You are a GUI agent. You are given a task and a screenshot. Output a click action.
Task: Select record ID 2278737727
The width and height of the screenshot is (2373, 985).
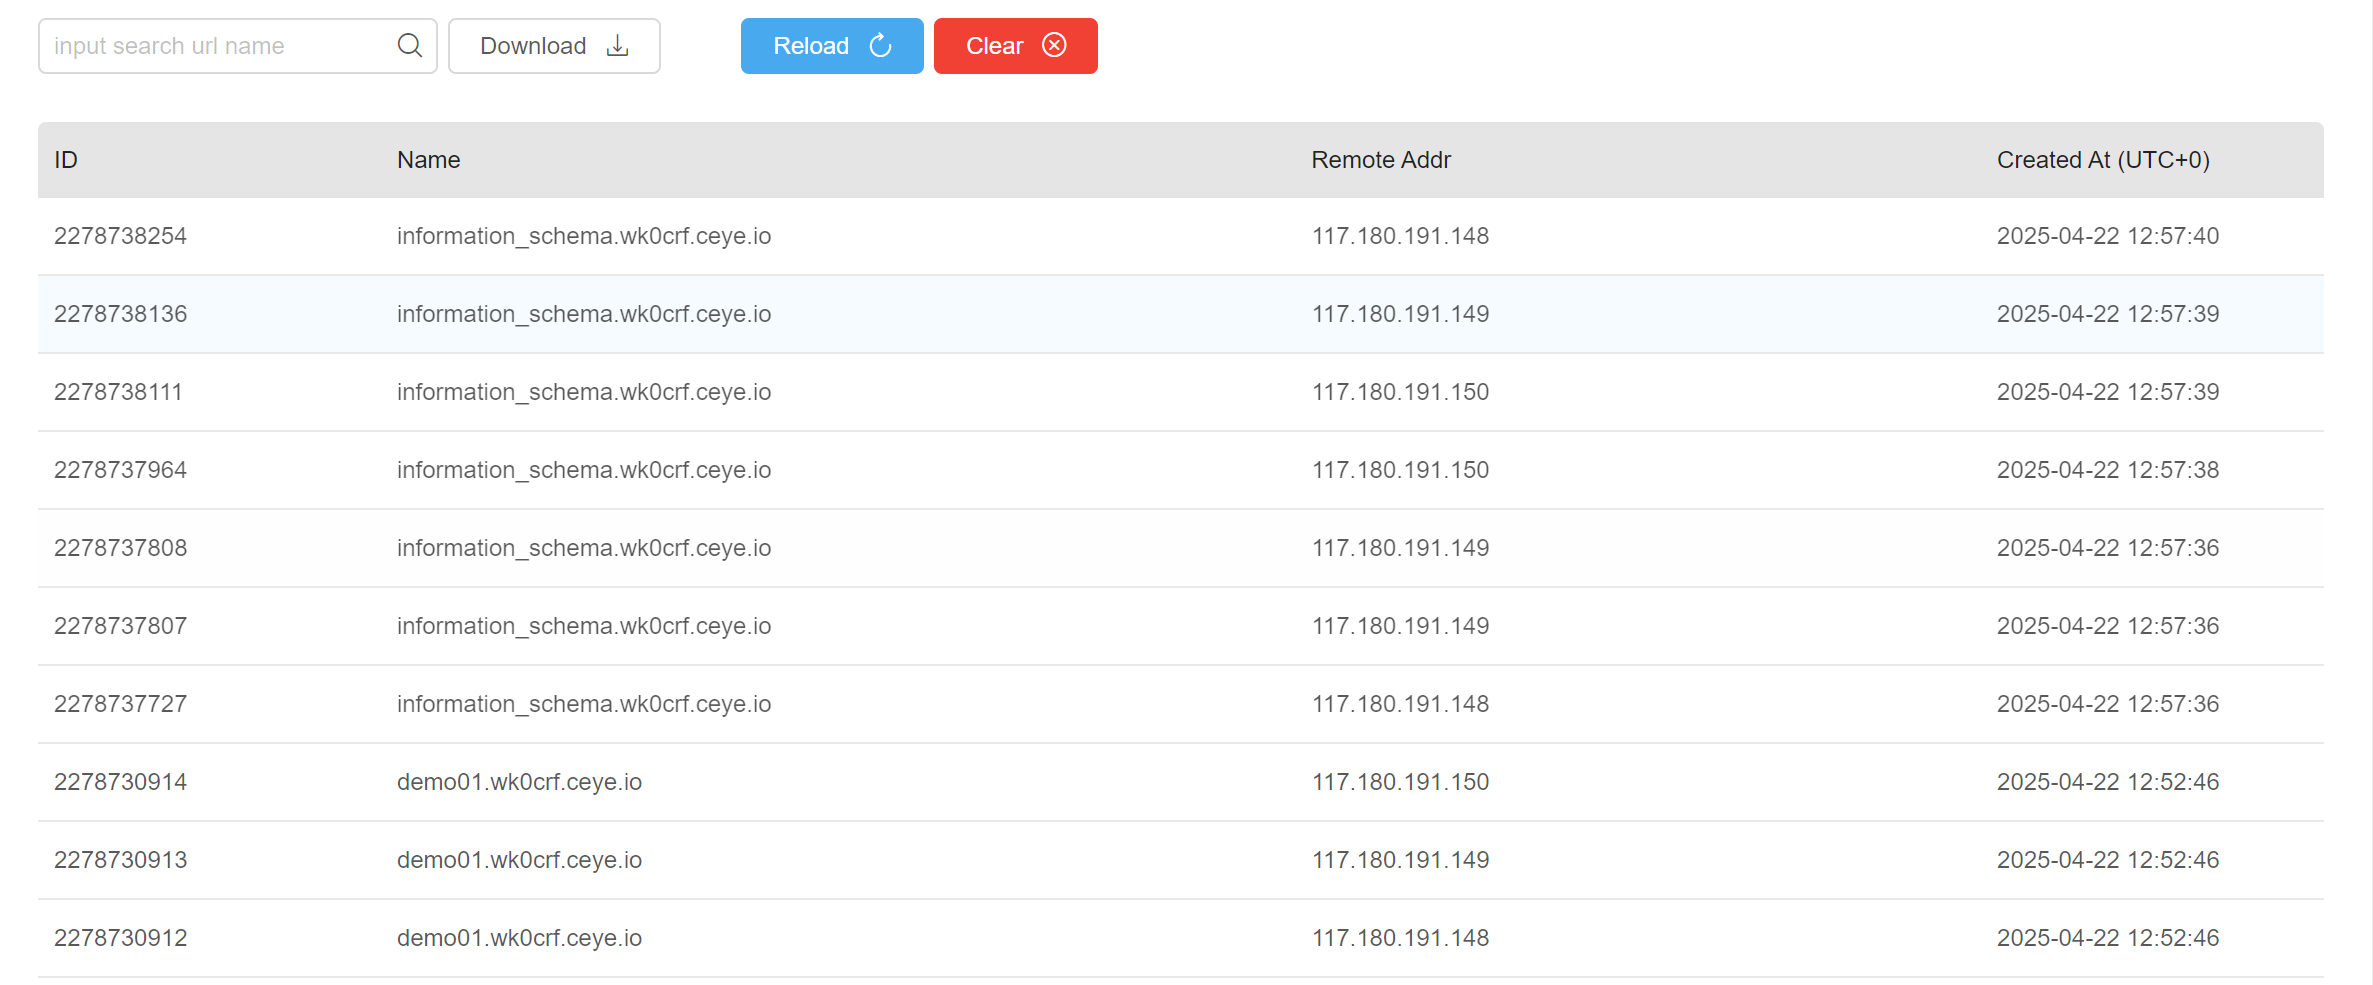coord(120,704)
